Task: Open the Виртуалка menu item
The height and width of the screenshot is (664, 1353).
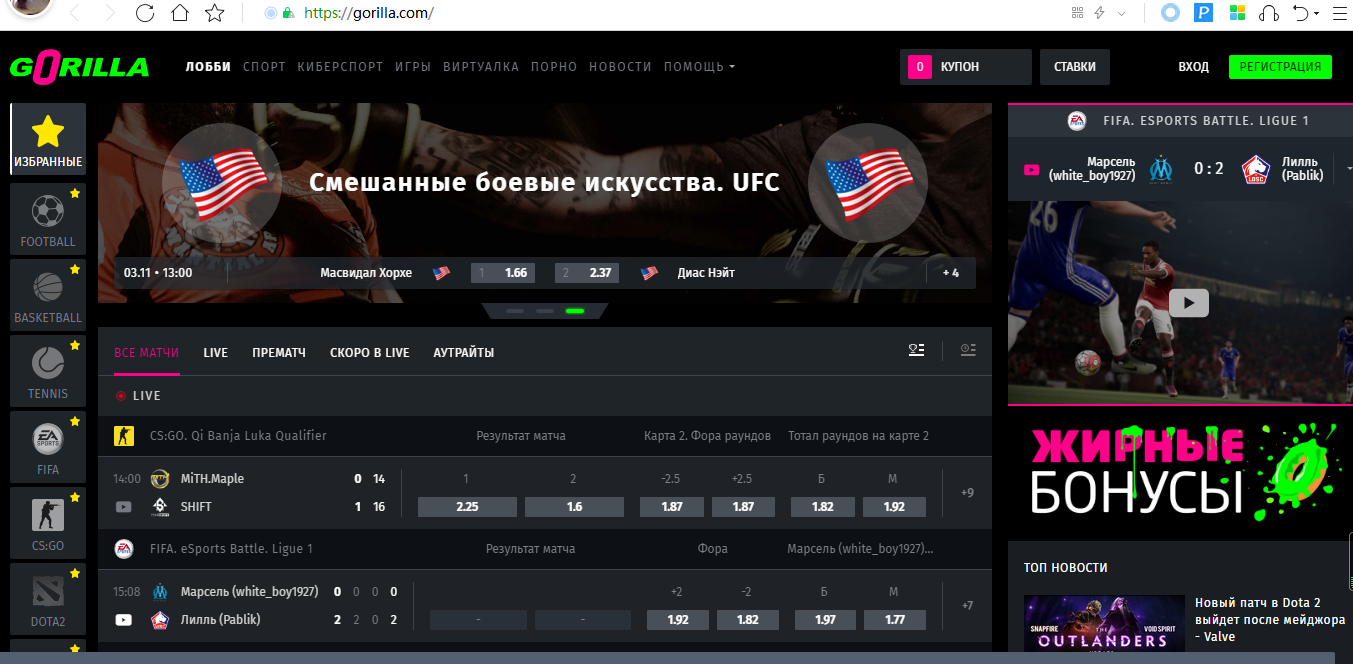Action: [481, 67]
